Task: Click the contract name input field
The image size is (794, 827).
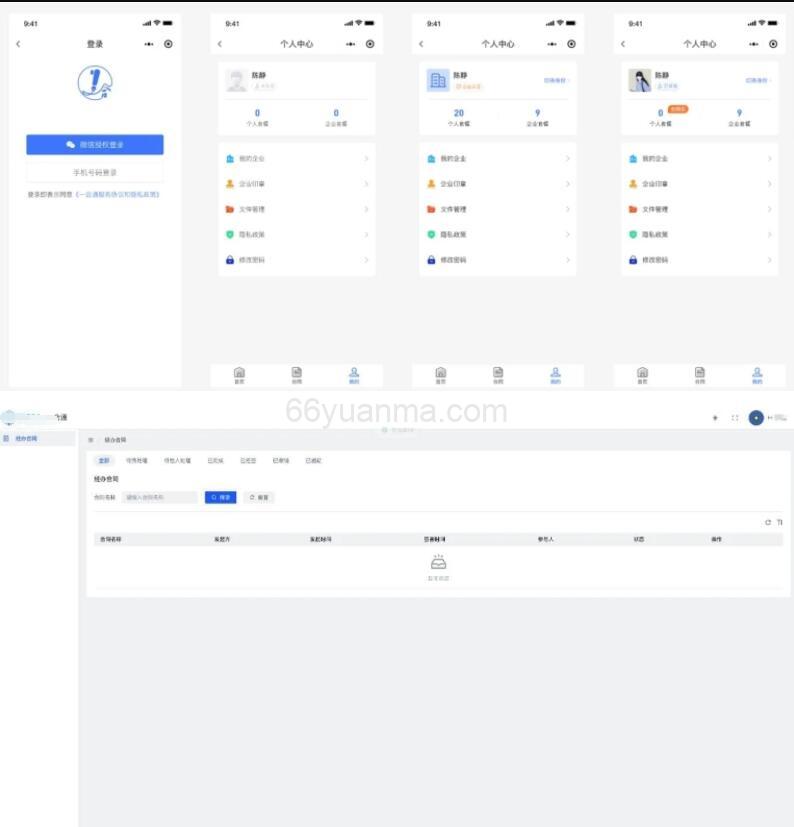Action: [160, 497]
